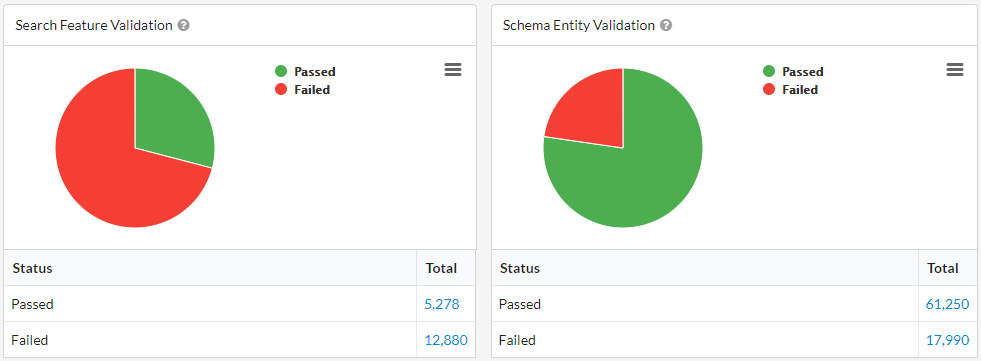Screen dimensions: 981x361
Task: Open help icon beside Schema Entity Validation
Action: 666,26
